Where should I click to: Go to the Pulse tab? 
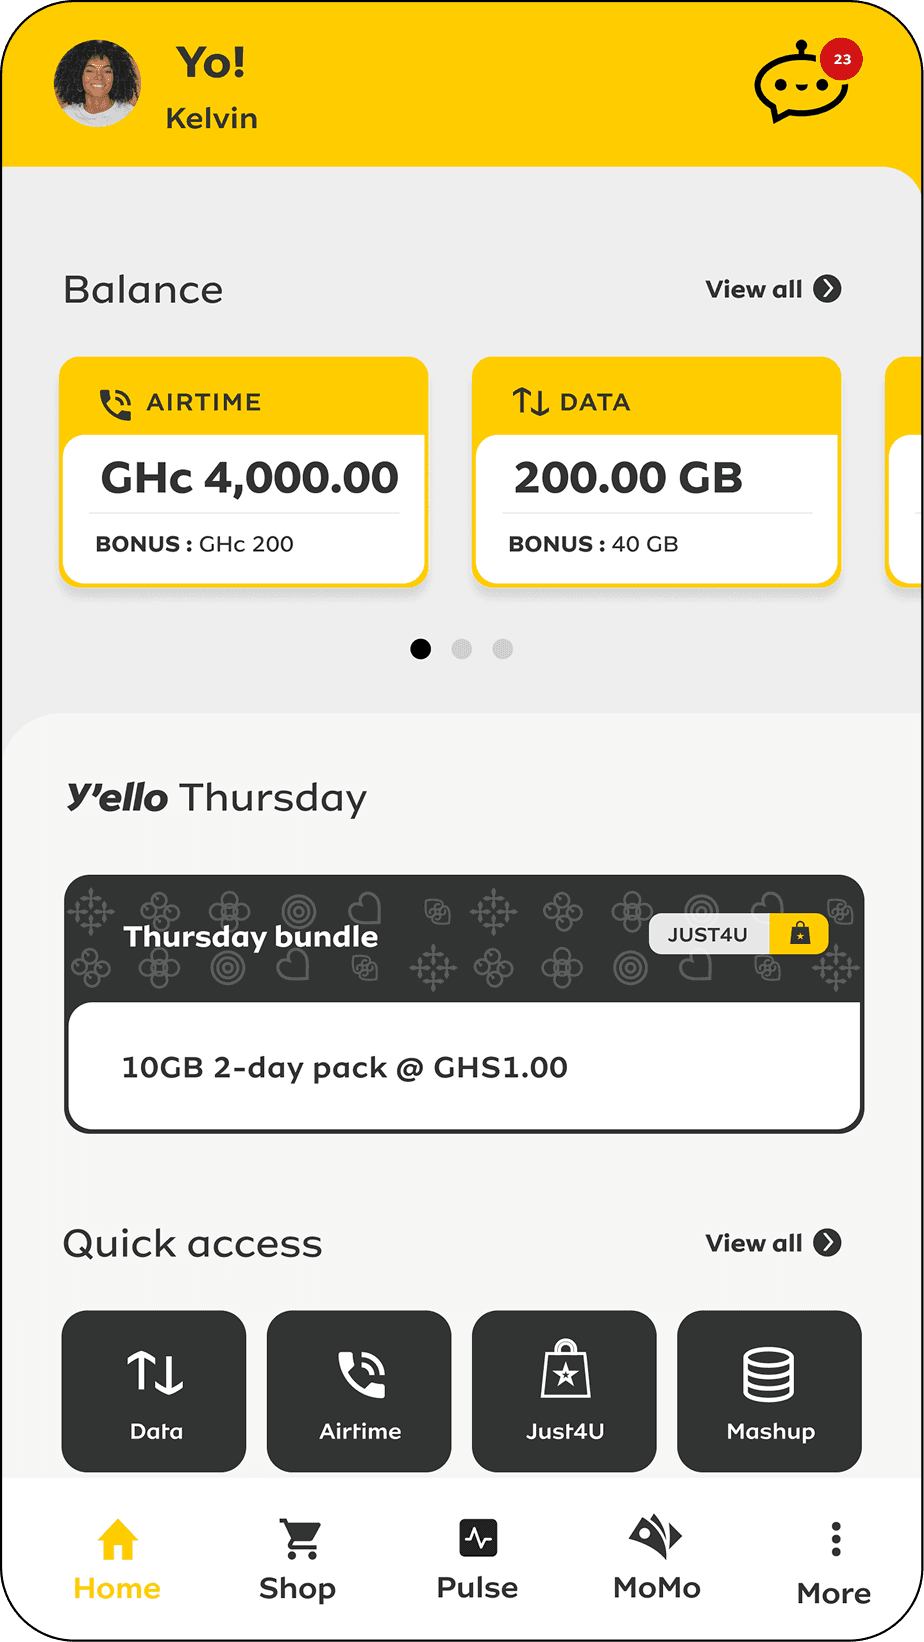point(478,1558)
